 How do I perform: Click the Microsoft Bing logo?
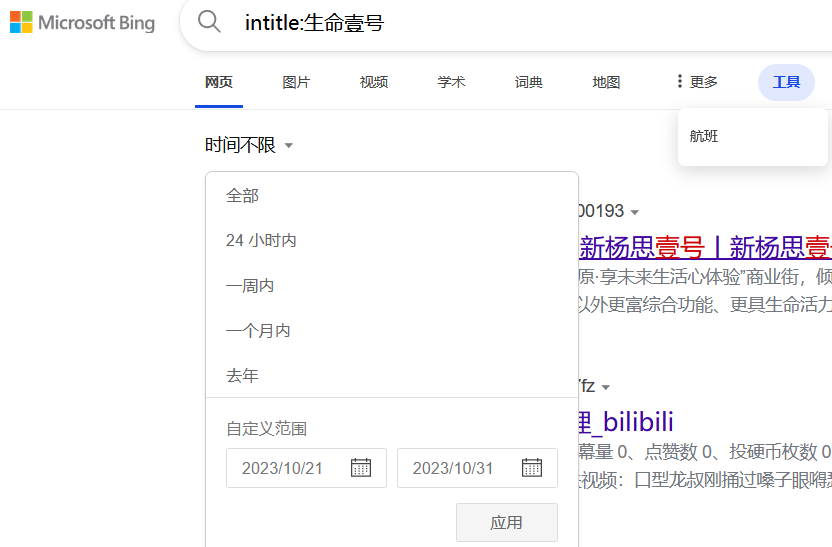click(x=82, y=22)
